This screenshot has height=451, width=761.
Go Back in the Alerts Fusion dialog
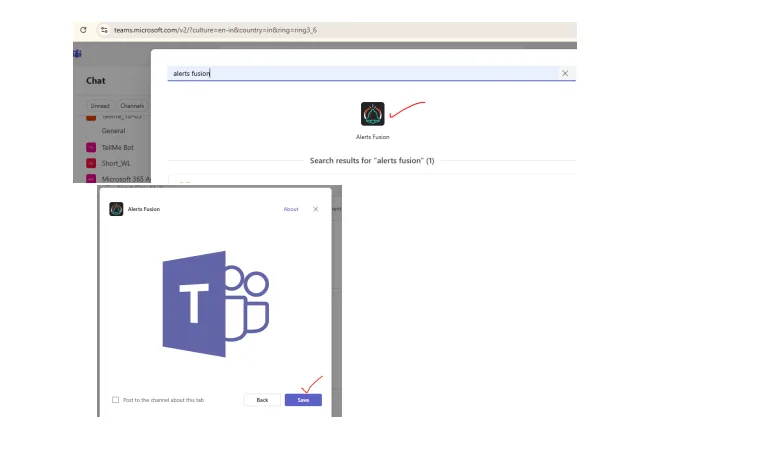(262, 400)
